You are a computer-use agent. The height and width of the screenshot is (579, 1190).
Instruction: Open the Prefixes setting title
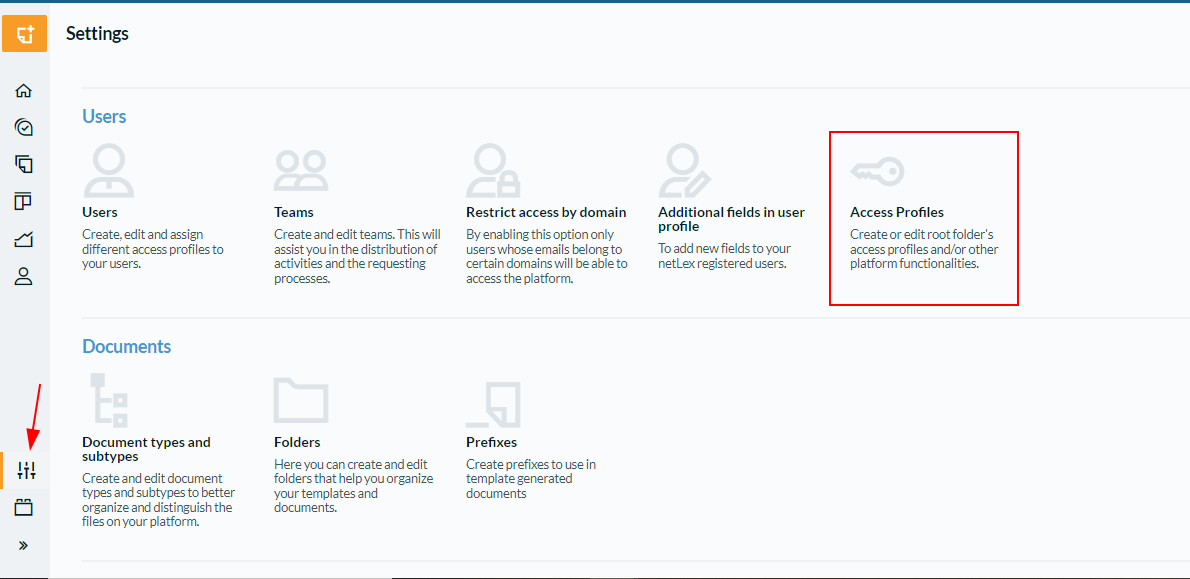(x=491, y=442)
